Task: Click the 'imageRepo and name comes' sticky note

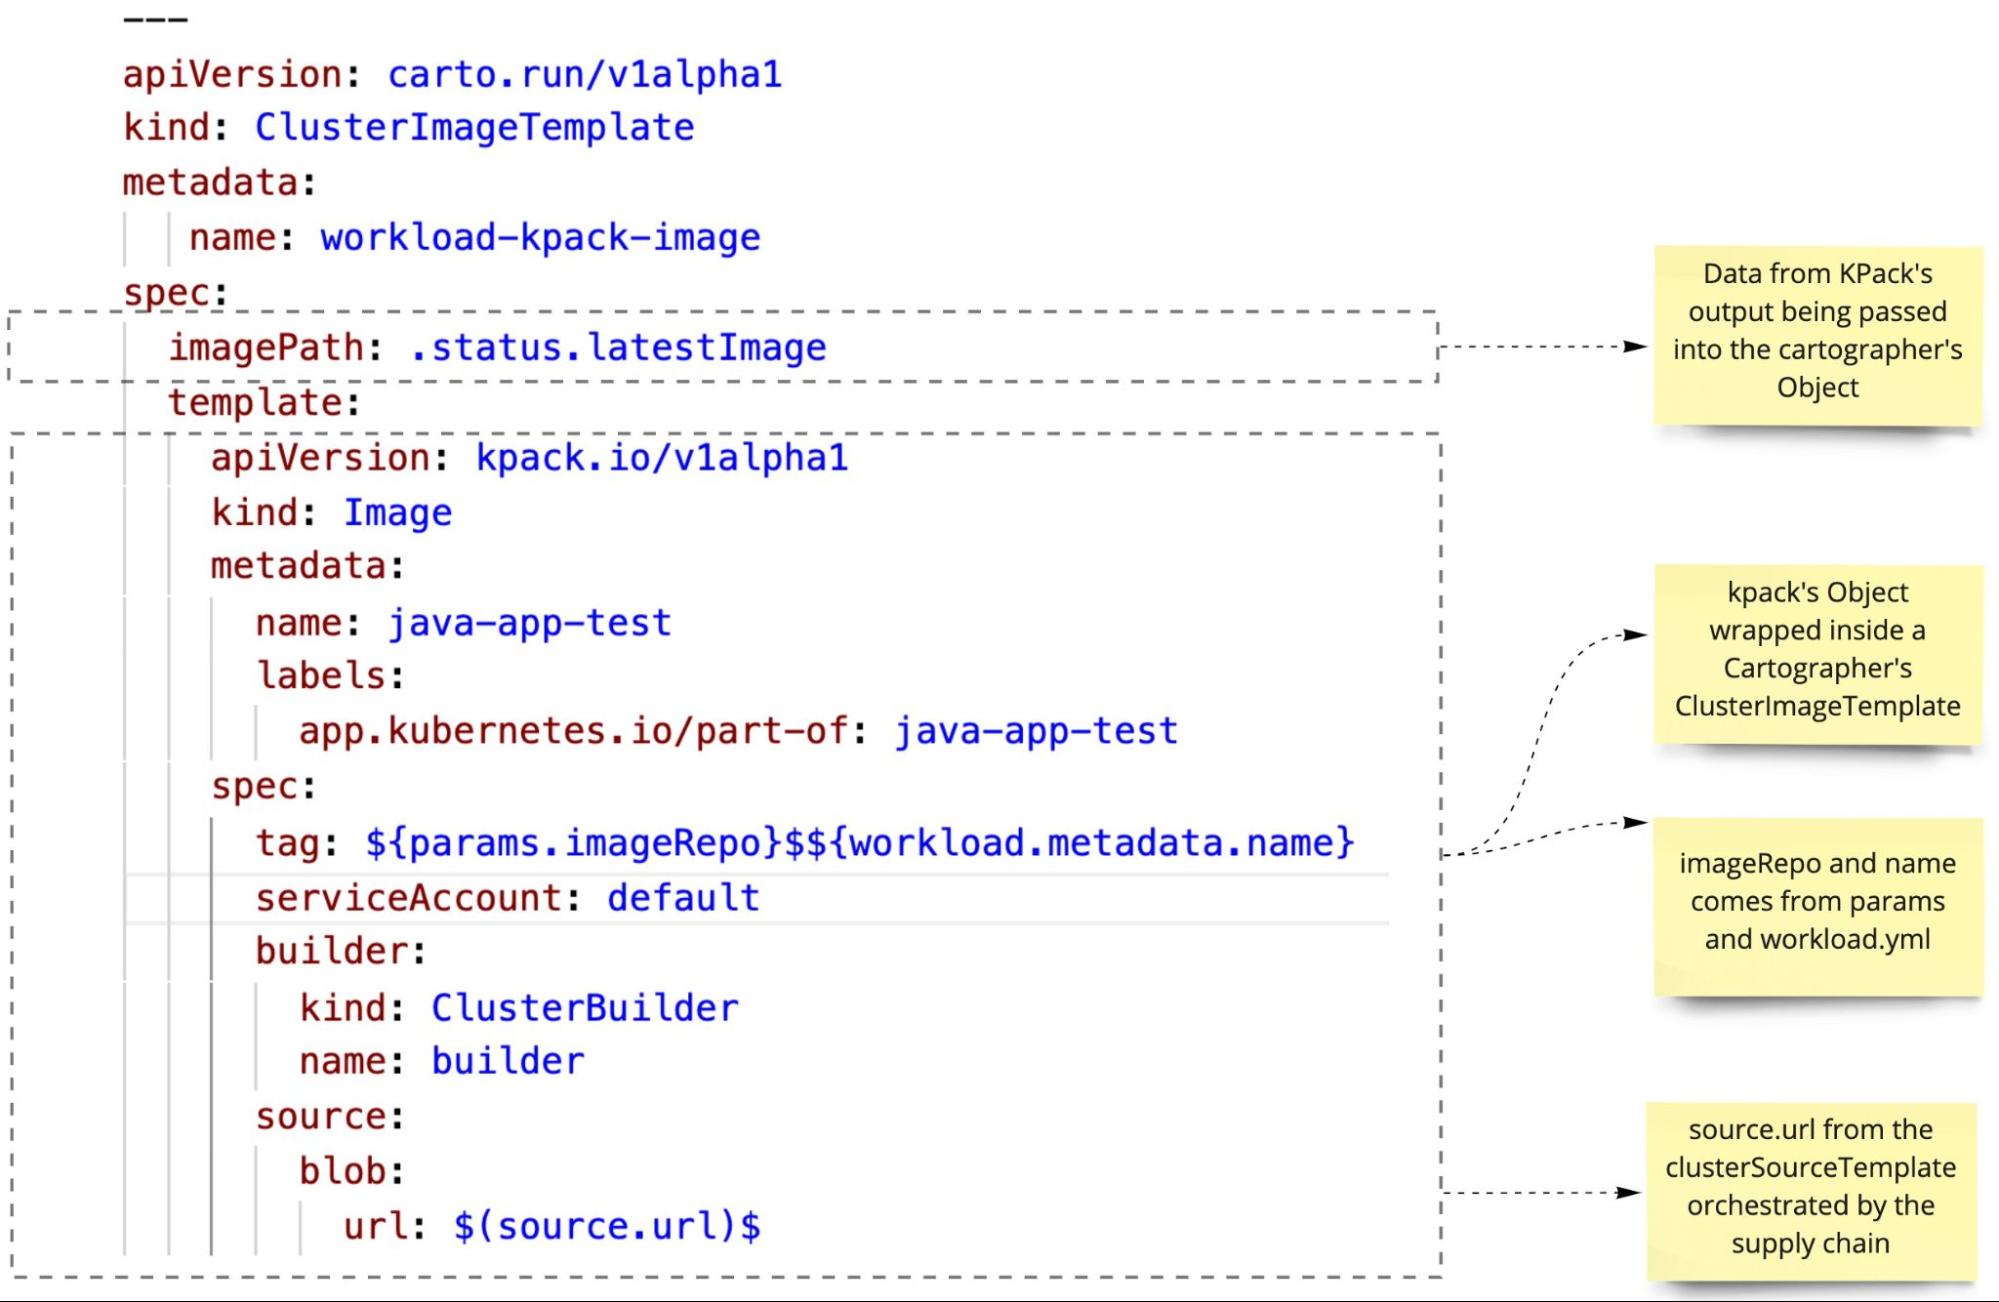Action: [x=1817, y=902]
